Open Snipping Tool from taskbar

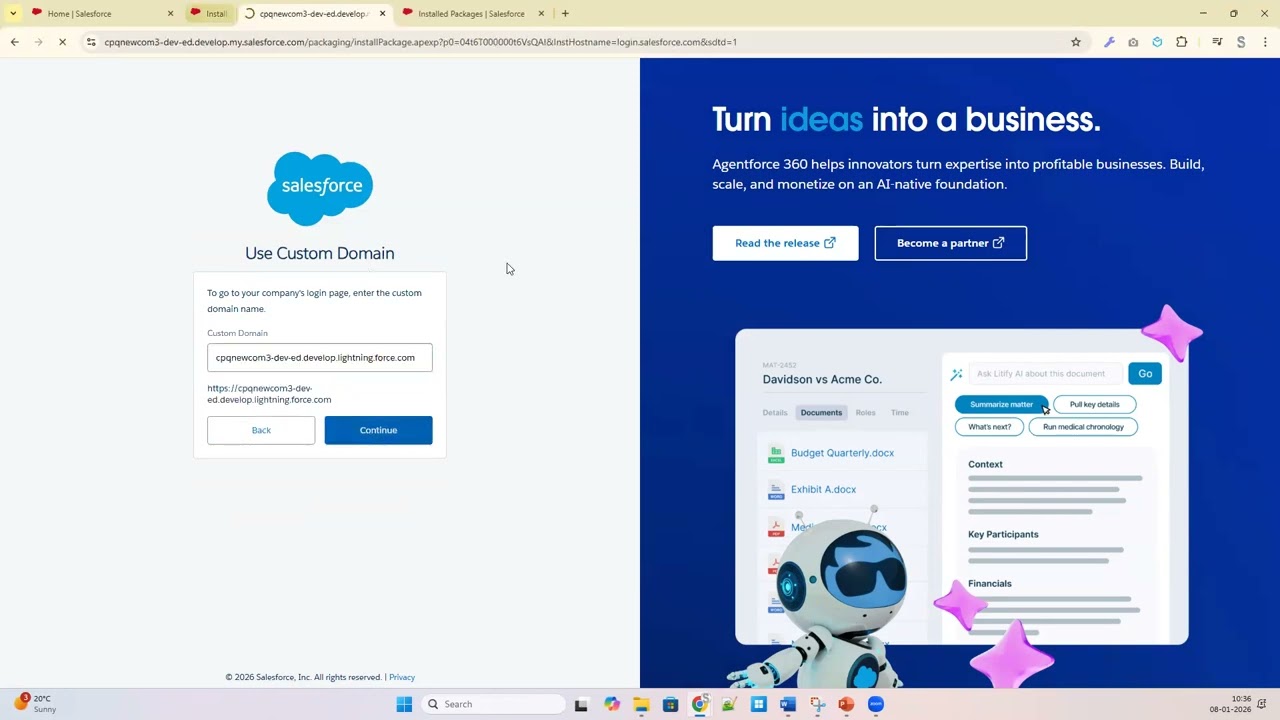(x=817, y=704)
